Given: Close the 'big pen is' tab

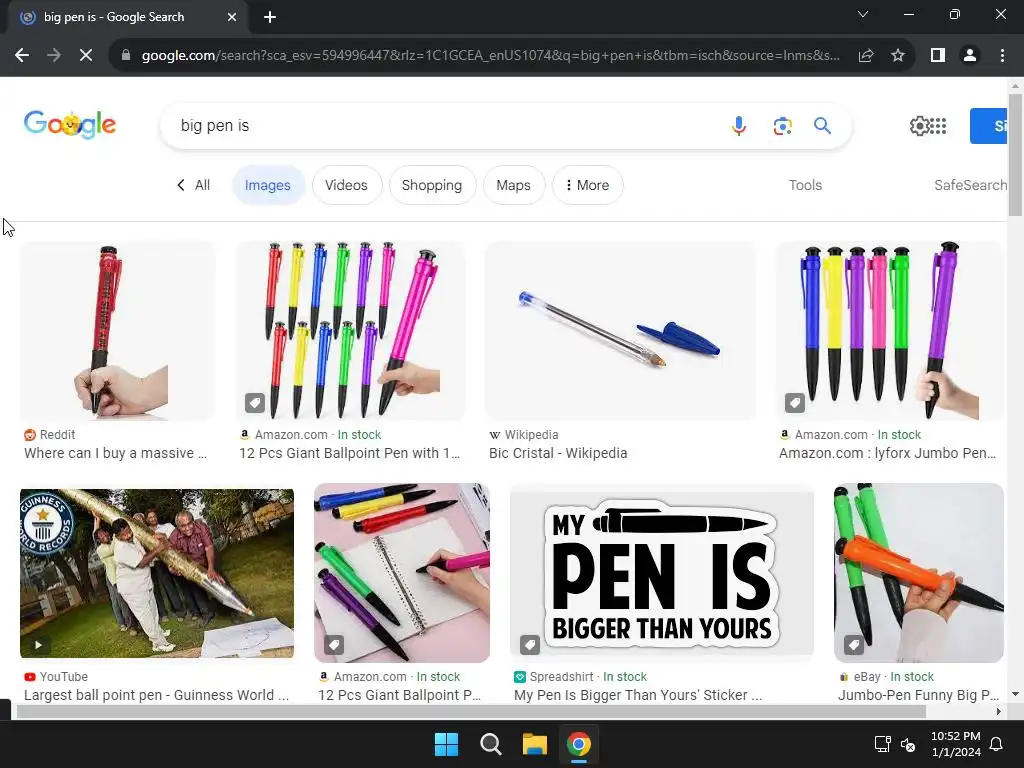Looking at the screenshot, I should pyautogui.click(x=232, y=17).
